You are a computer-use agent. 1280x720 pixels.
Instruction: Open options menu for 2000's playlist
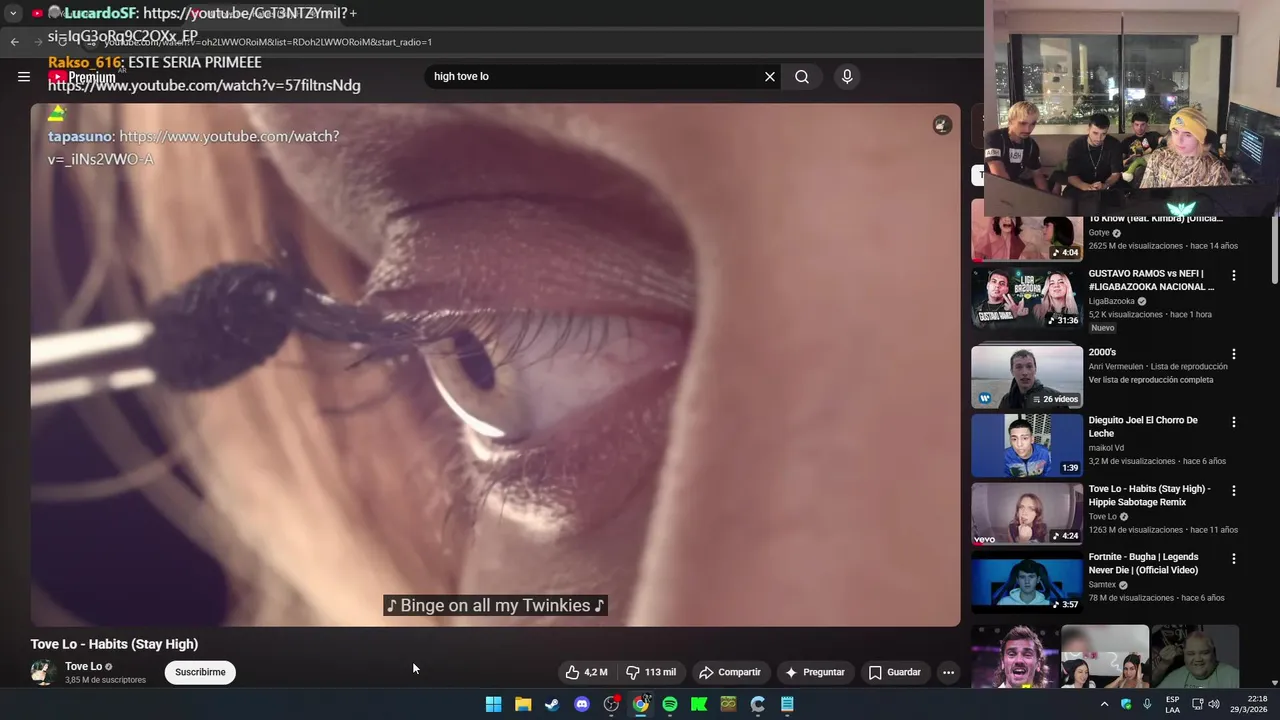point(1233,354)
